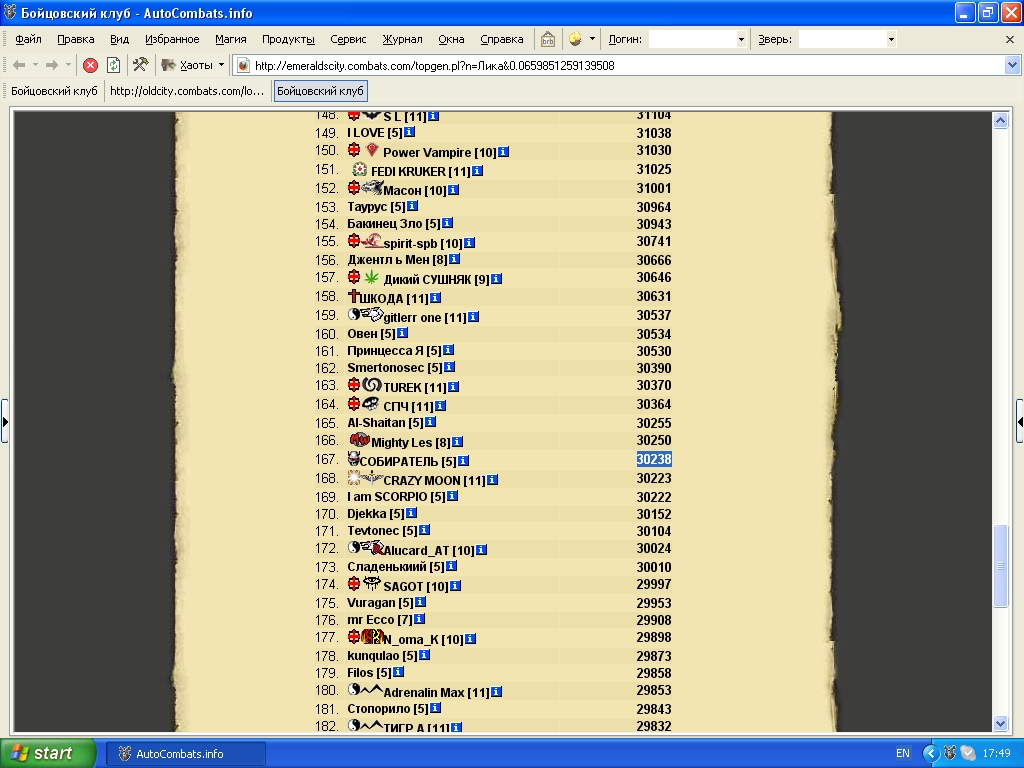Open info icon next to Mighty Les [8]
Image resolution: width=1024 pixels, height=768 pixels.
click(457, 441)
